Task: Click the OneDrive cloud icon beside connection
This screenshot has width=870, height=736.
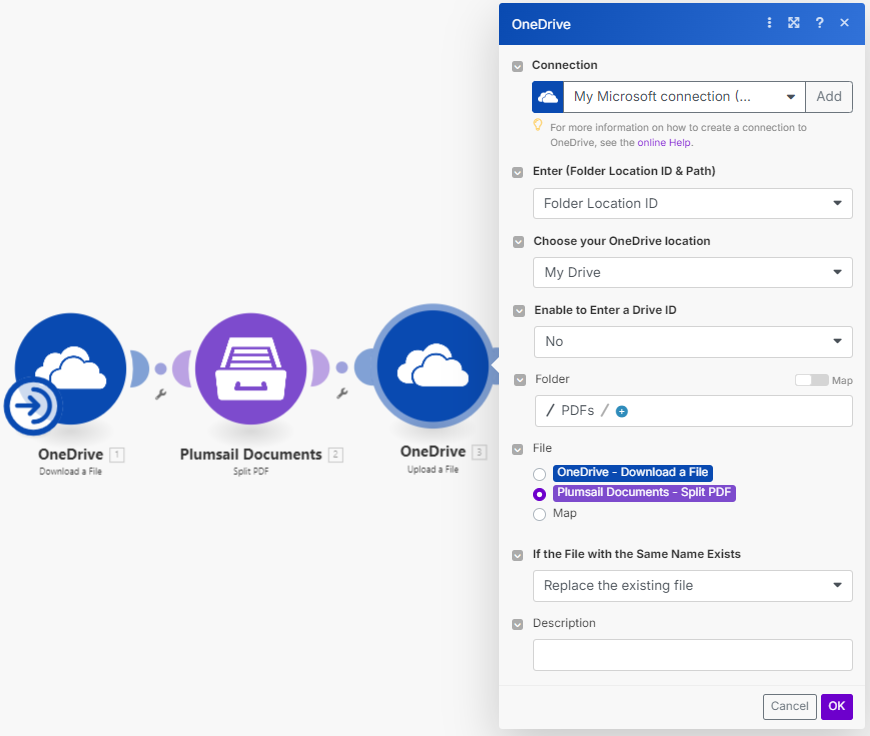Action: (548, 97)
